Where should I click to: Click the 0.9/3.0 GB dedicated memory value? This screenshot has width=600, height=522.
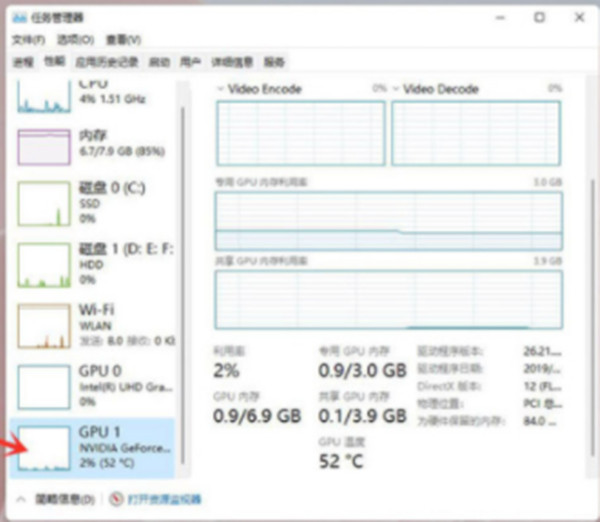coord(362,370)
